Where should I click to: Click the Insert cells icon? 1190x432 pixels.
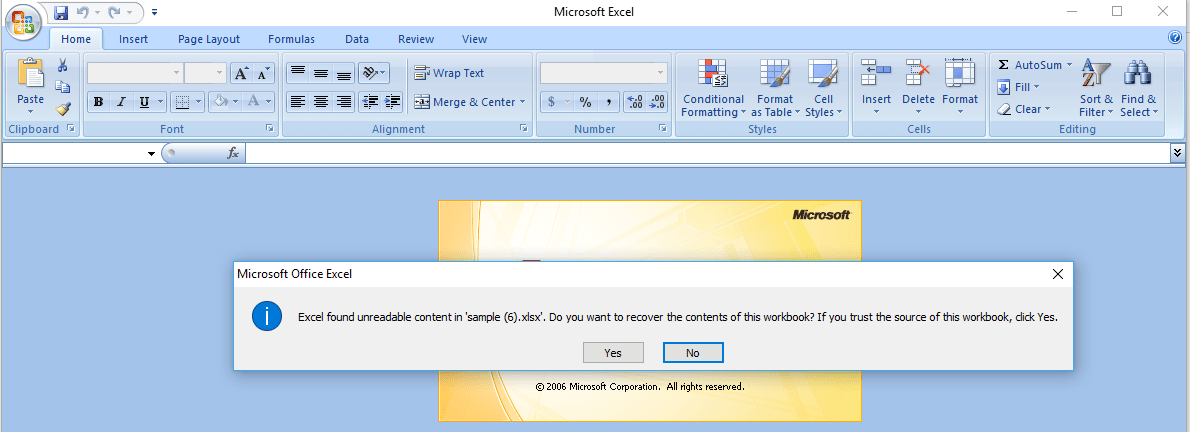click(x=877, y=74)
